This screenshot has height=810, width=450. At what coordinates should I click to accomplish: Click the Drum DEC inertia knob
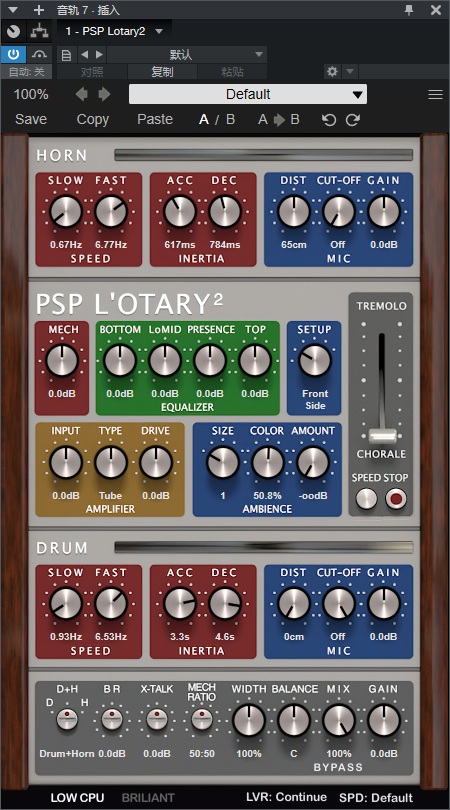225,604
